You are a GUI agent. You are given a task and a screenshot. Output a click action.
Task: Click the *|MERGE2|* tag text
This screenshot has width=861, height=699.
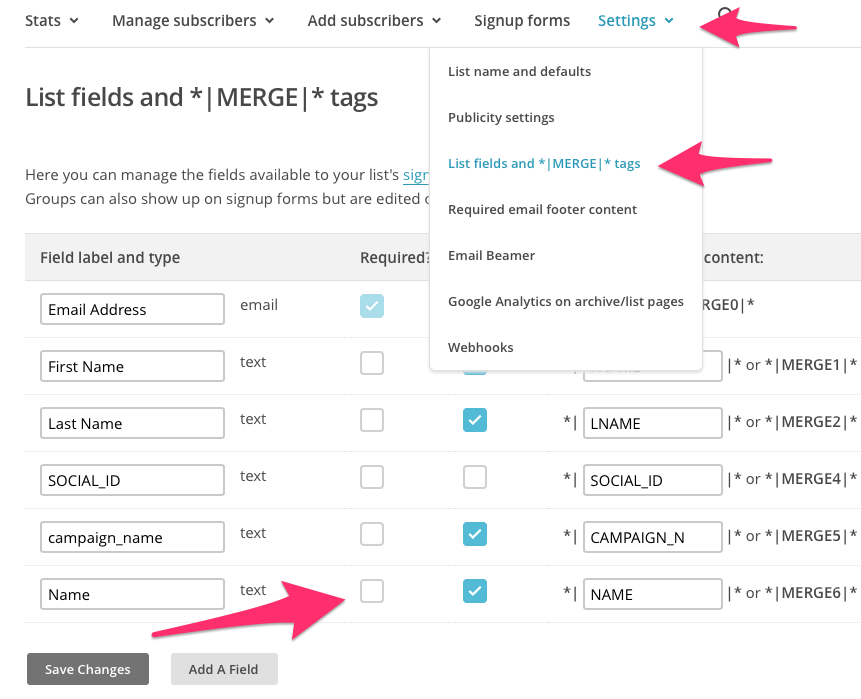[811, 422]
